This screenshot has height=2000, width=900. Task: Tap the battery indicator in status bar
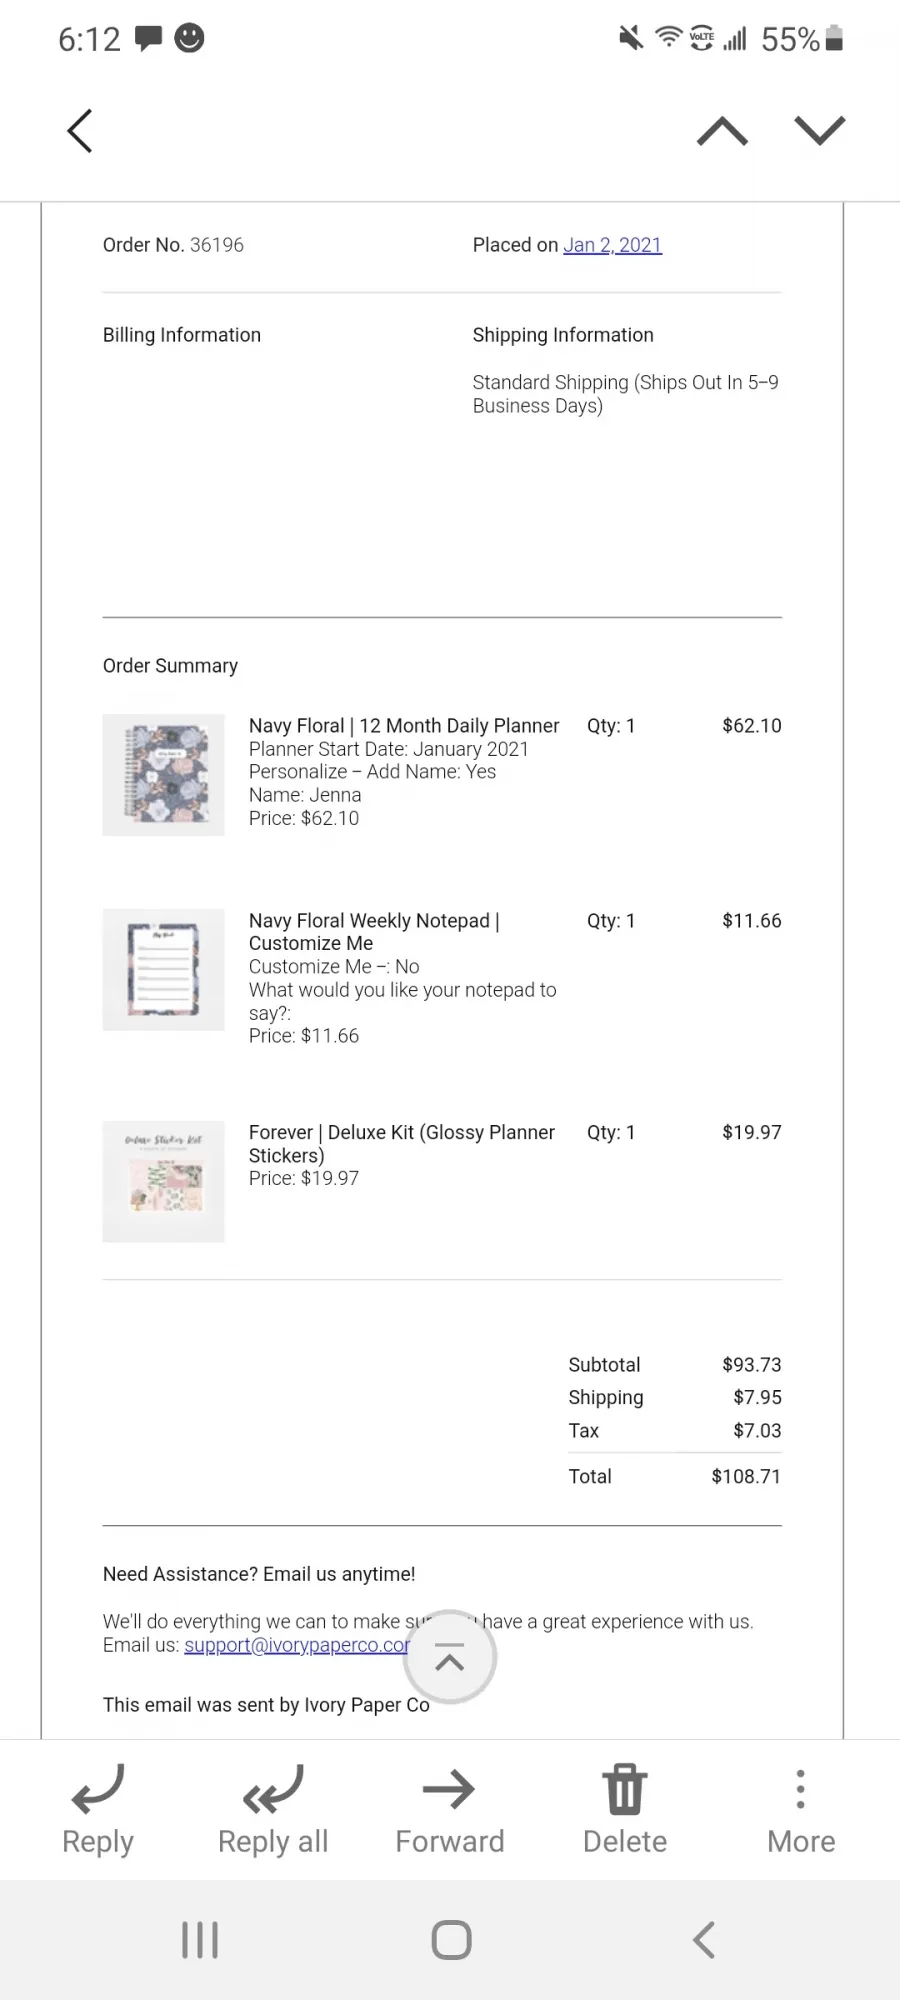click(834, 38)
